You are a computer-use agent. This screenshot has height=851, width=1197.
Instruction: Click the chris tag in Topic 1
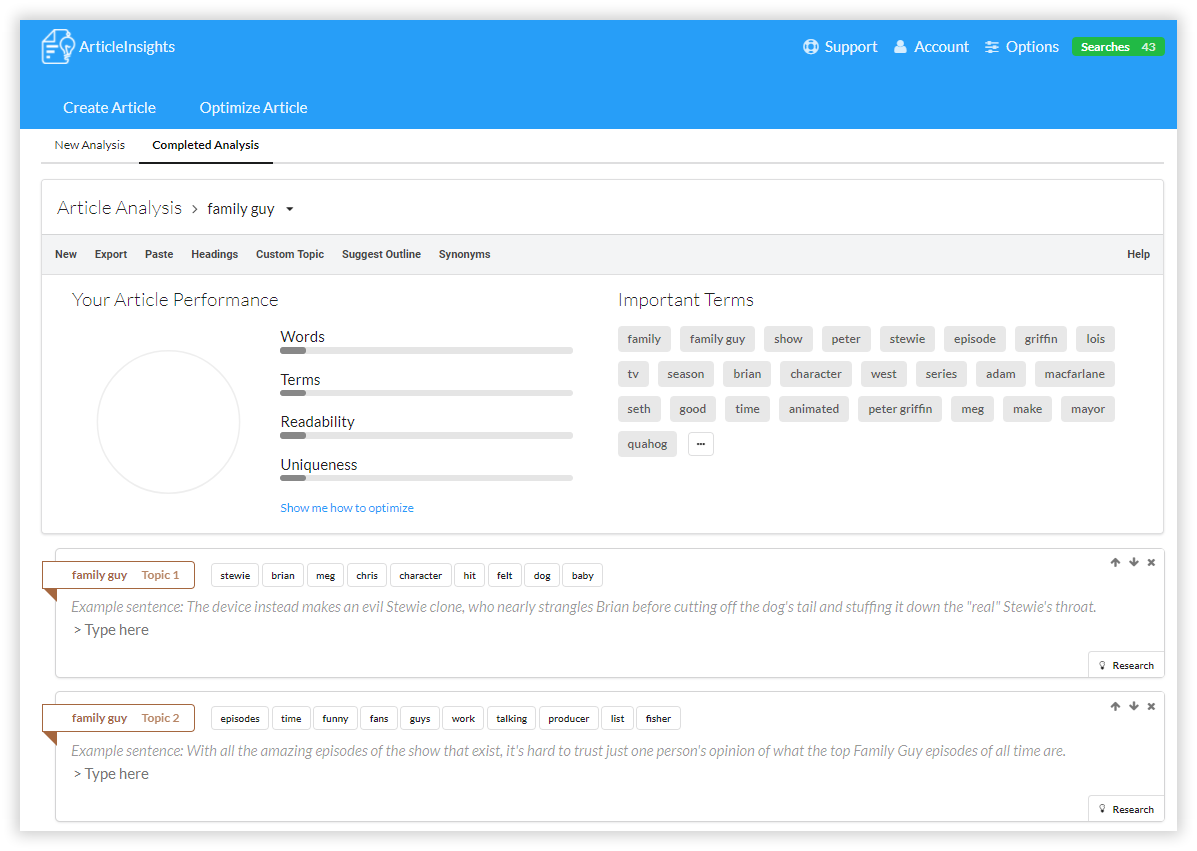point(367,575)
